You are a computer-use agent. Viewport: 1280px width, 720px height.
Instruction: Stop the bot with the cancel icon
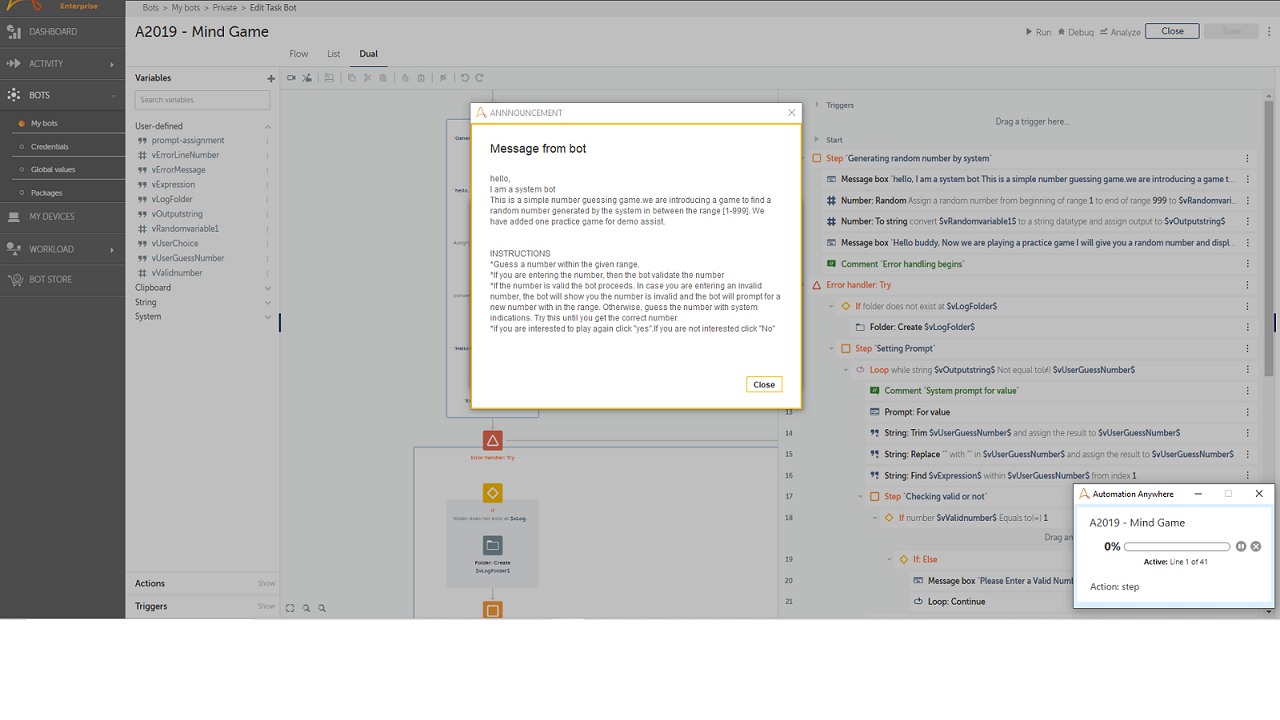pos(1256,547)
